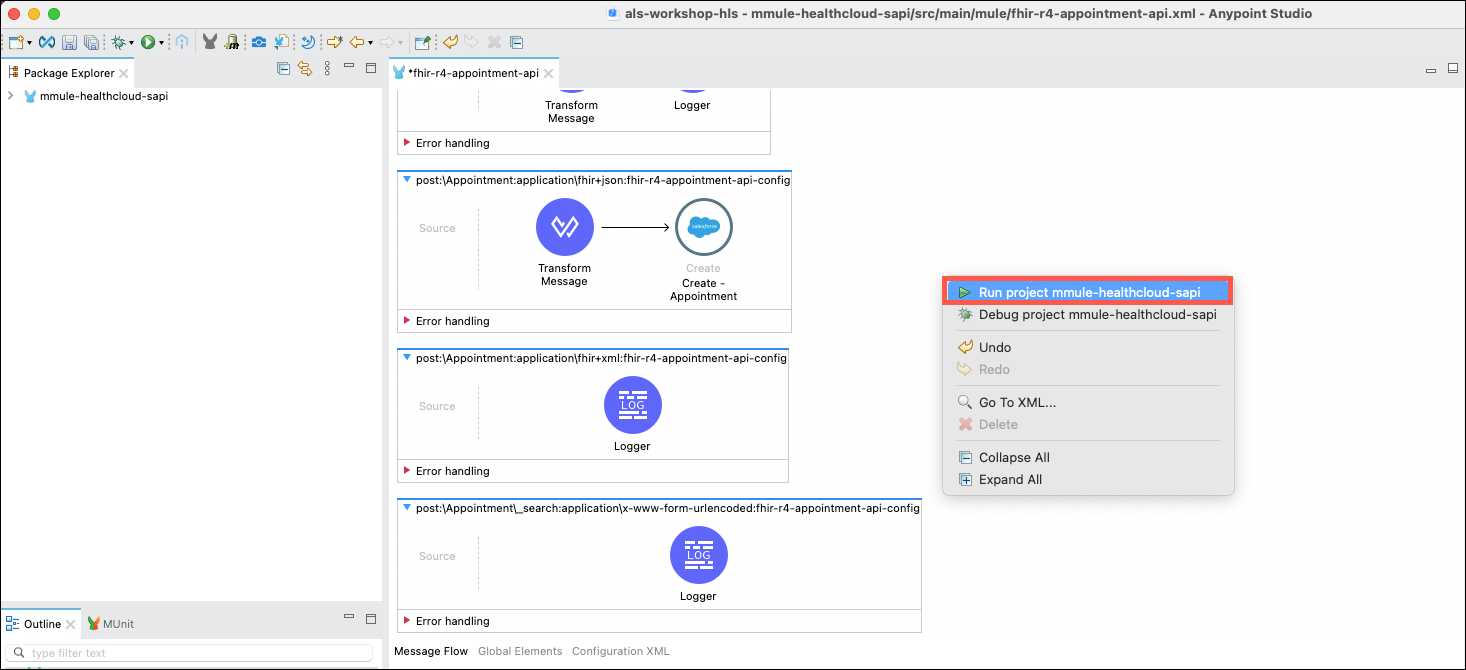1466x670 pixels.
Task: Expand Error handling under the _search flow
Action: pos(407,621)
